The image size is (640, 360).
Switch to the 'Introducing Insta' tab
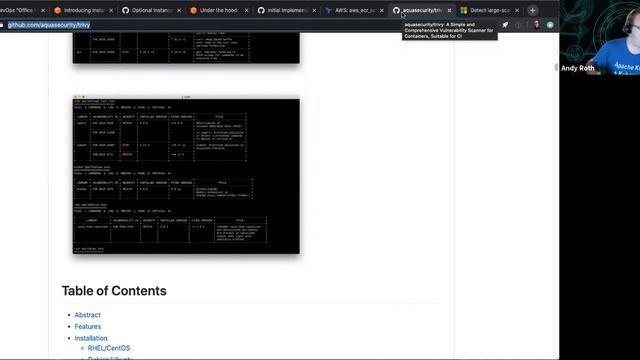[83, 10]
